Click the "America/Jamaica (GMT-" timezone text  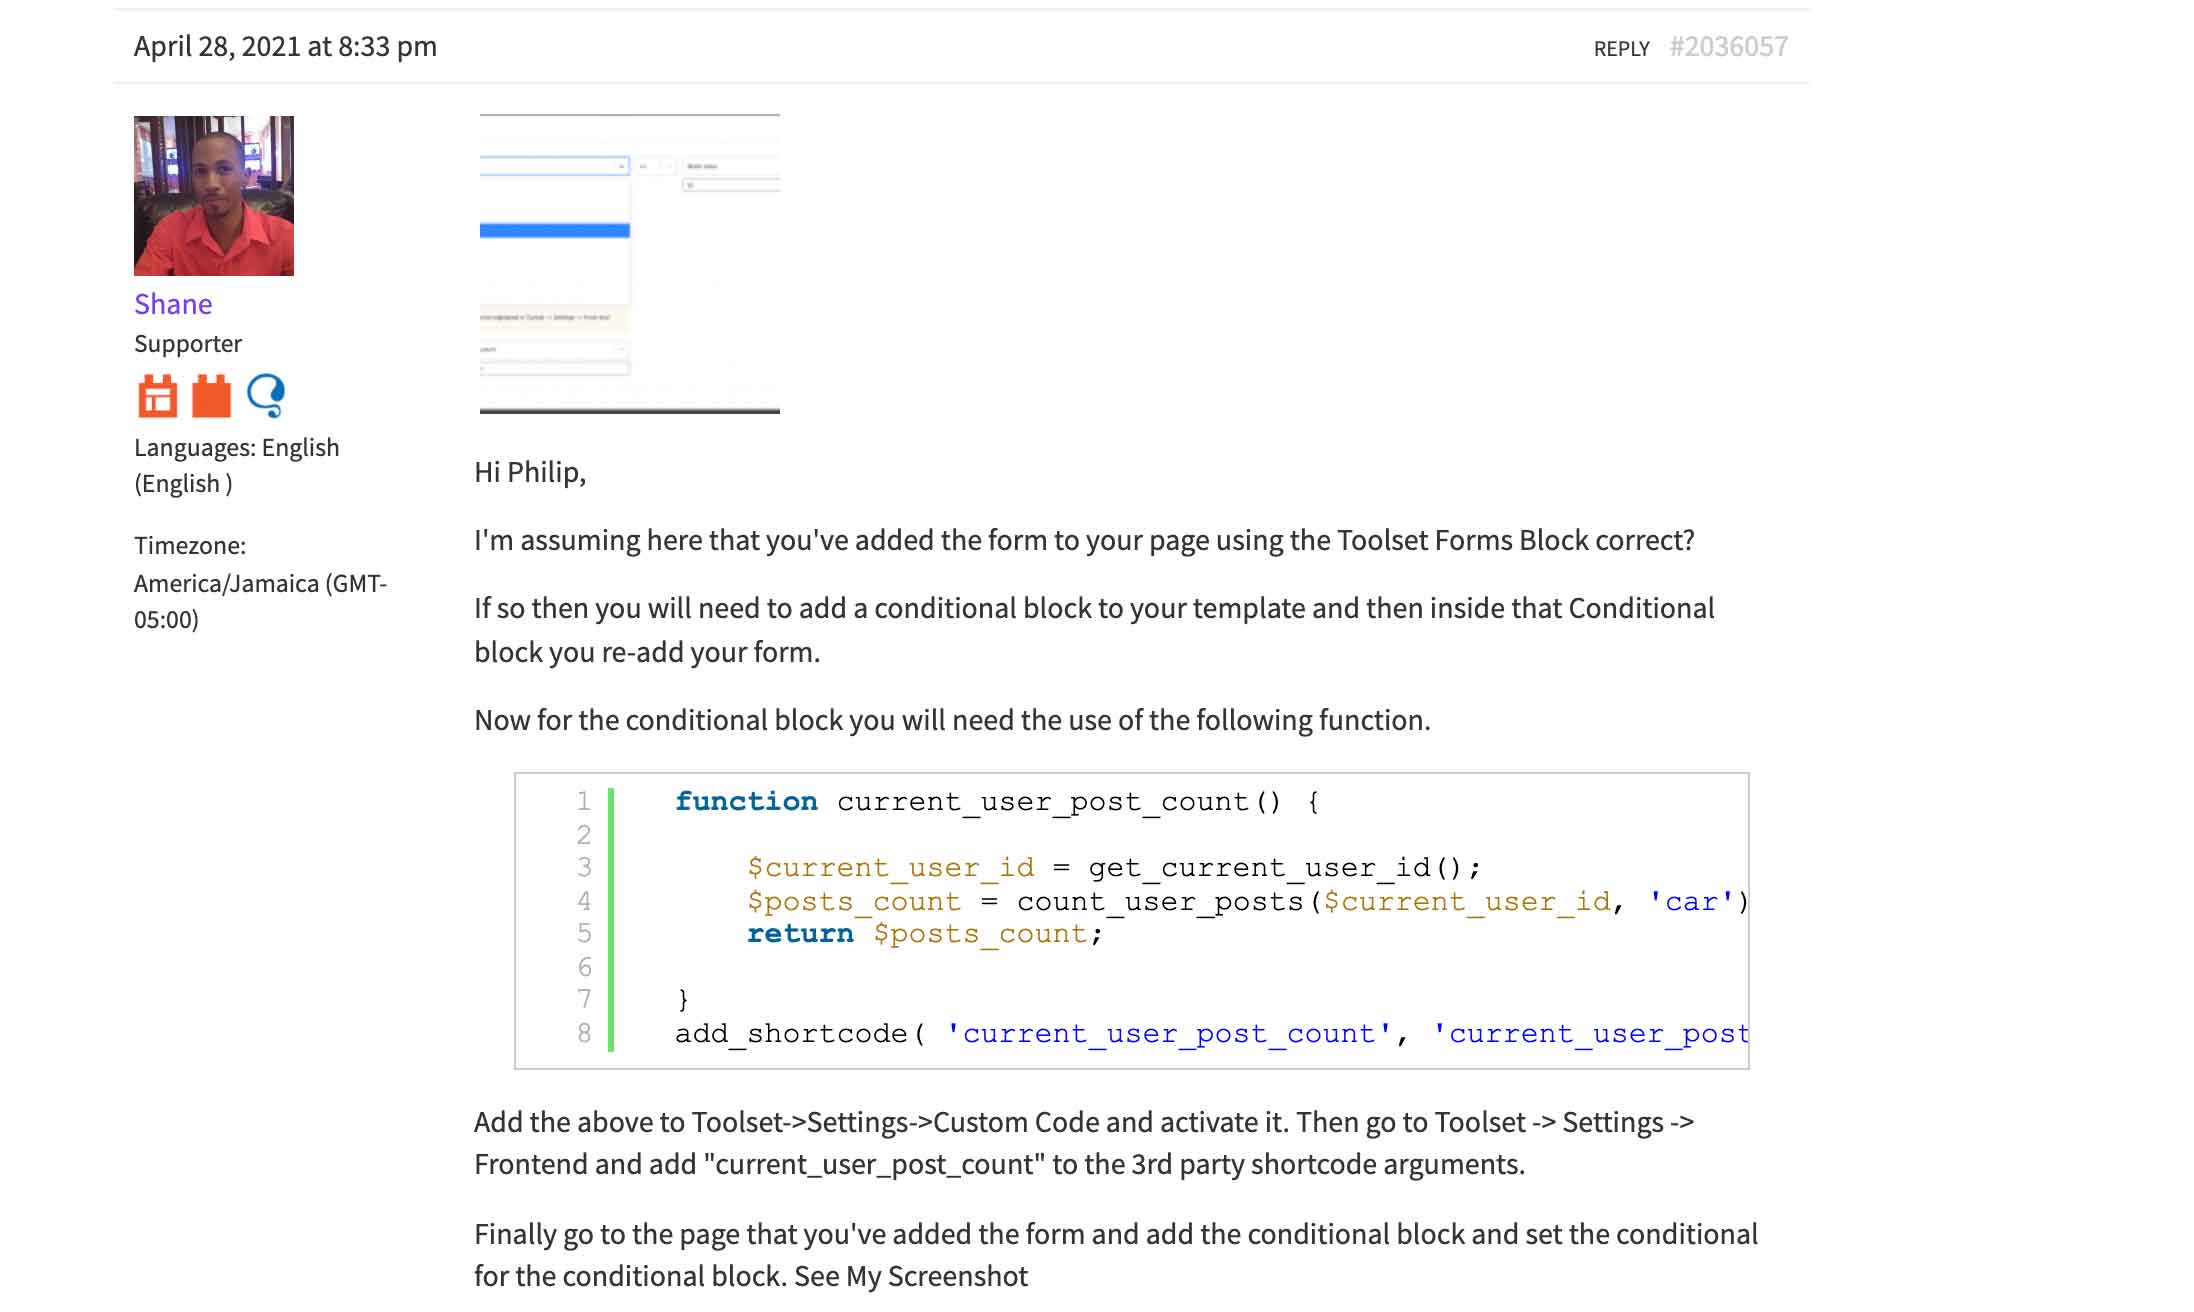point(261,584)
